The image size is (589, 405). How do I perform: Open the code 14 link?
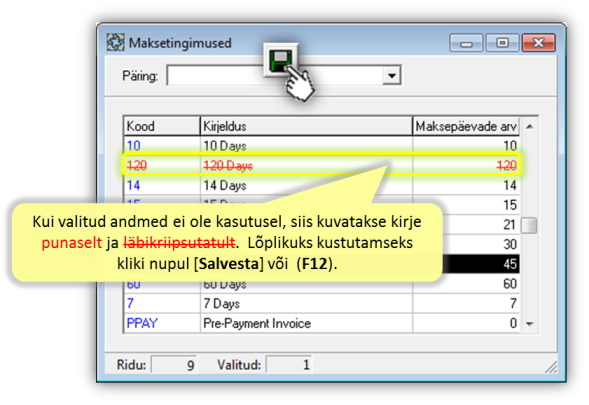134,185
